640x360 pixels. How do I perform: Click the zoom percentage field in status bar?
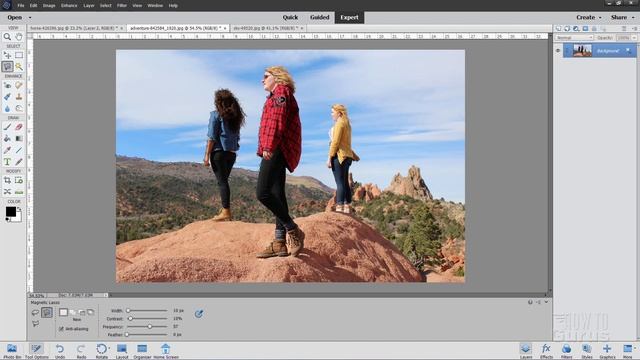[37, 295]
